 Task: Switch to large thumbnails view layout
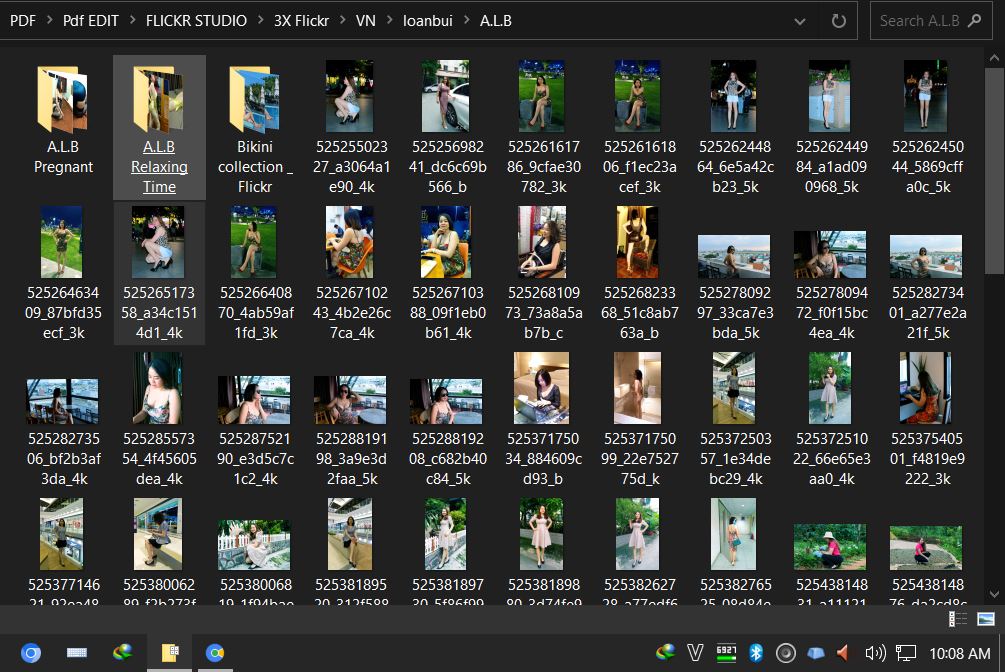pyautogui.click(x=986, y=619)
